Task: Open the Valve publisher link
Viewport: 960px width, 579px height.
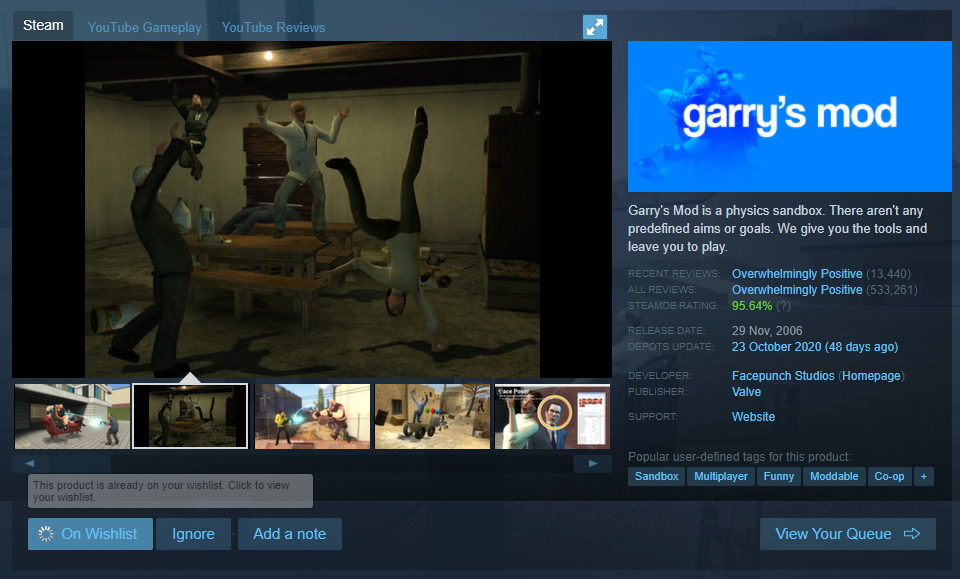Action: [746, 392]
